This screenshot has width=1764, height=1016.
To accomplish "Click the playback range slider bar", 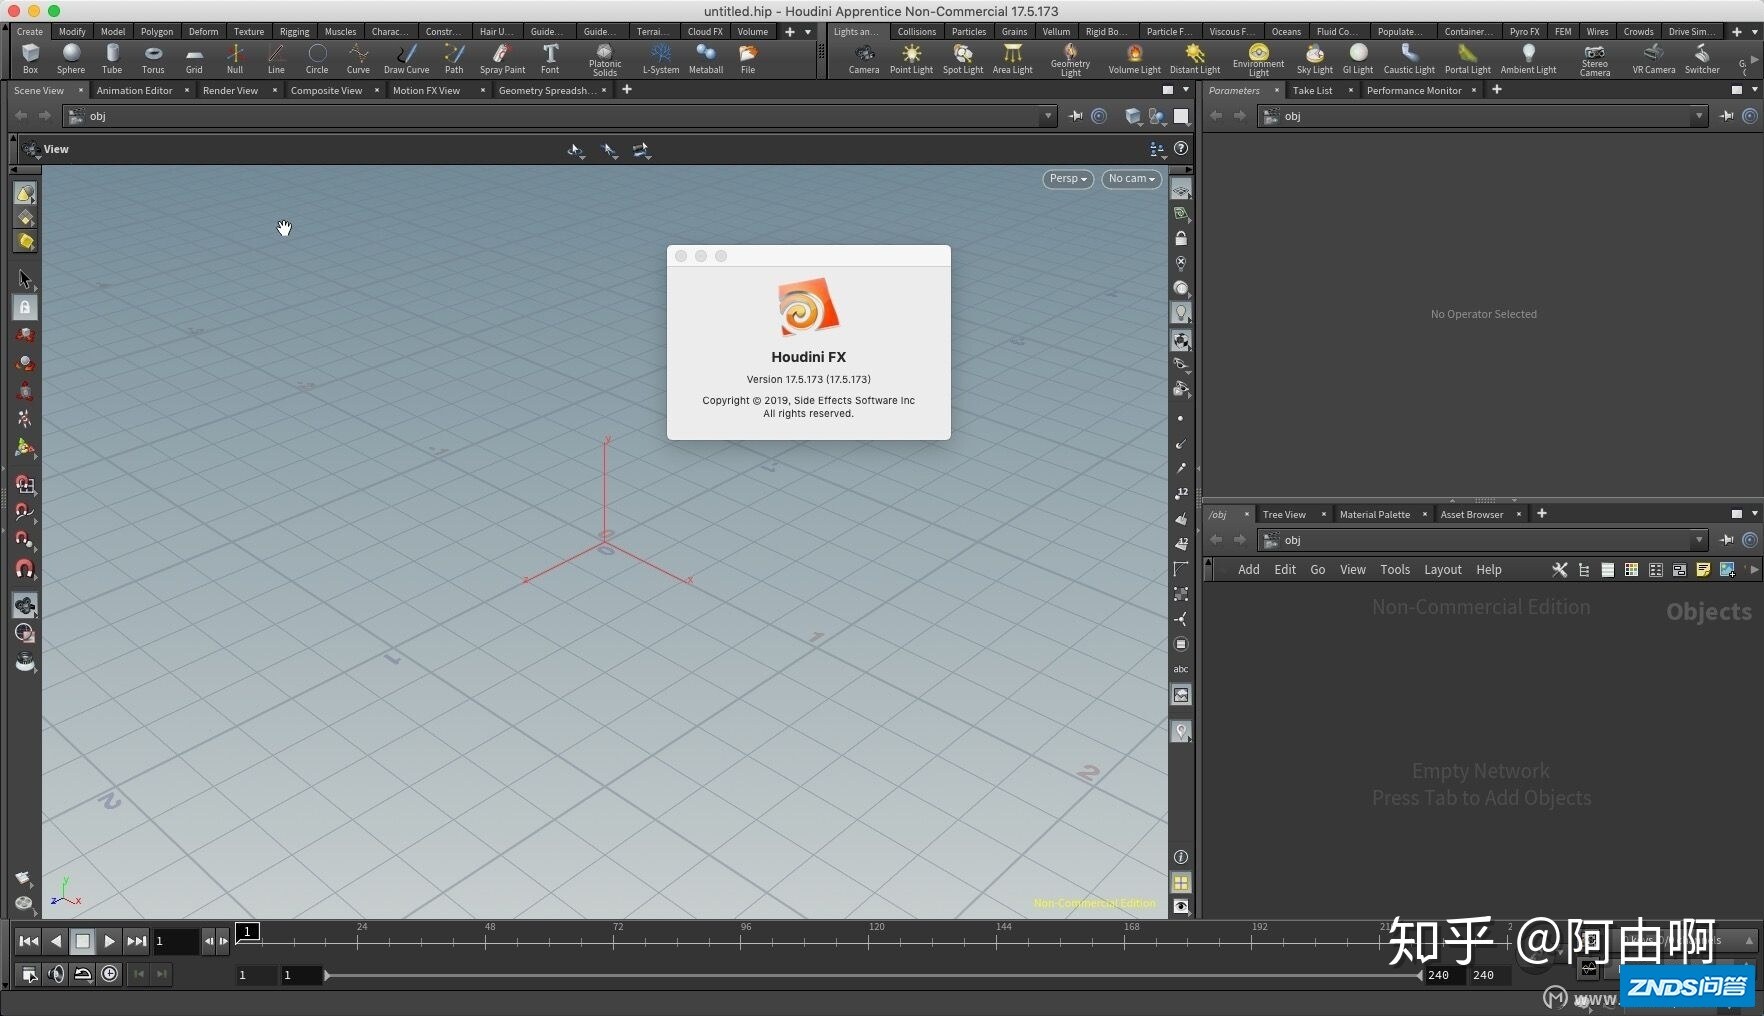I will tap(872, 975).
